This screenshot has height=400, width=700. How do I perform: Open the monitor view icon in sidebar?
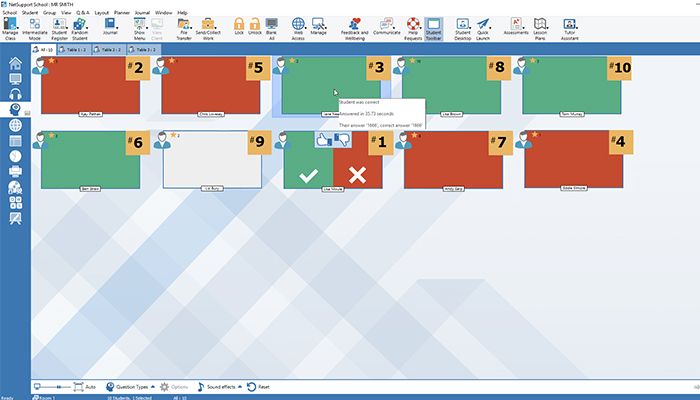pos(15,79)
